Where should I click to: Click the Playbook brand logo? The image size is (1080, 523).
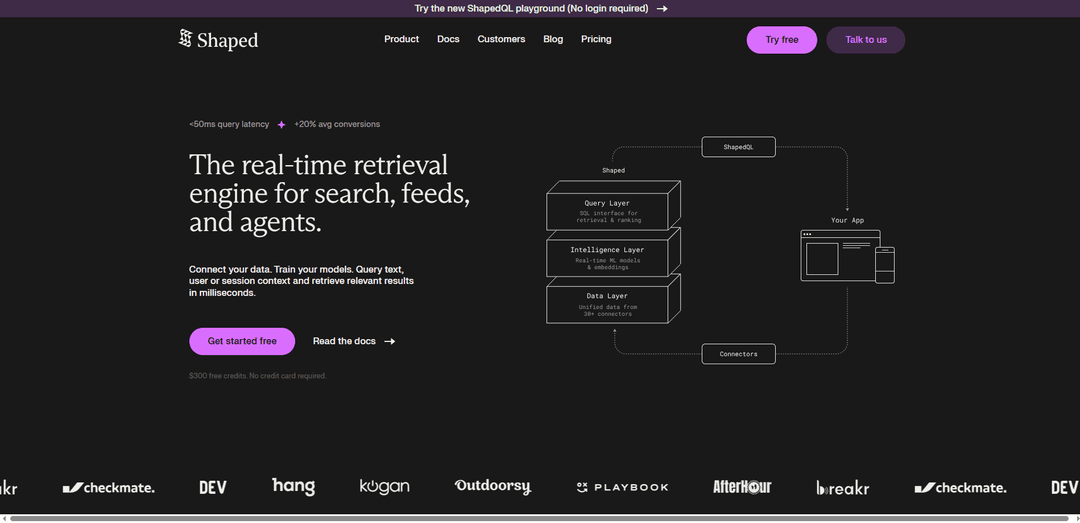coord(622,487)
